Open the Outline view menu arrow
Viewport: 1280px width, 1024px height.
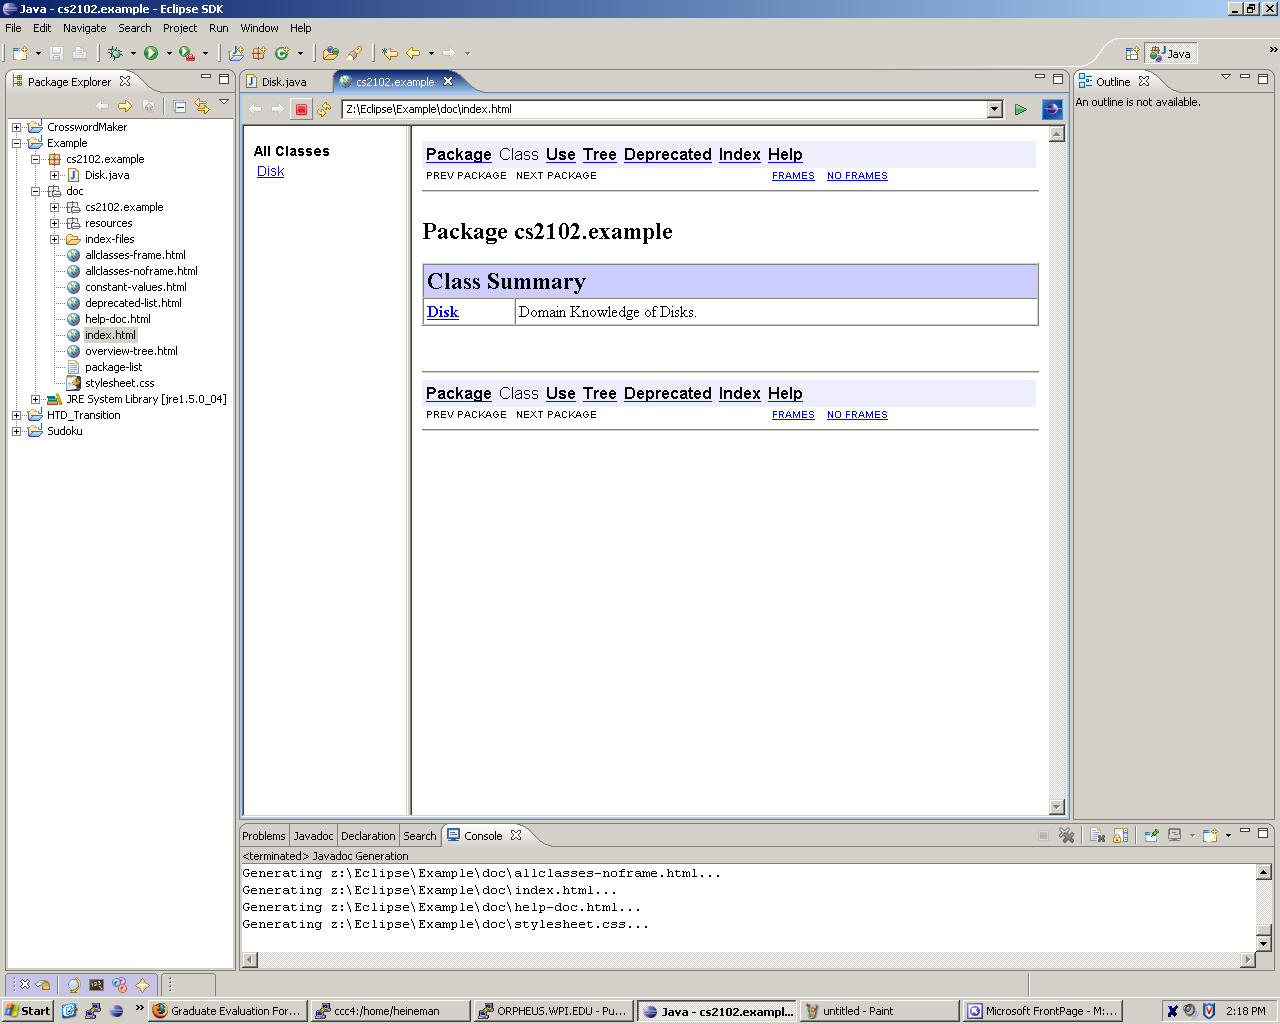pyautogui.click(x=1226, y=77)
